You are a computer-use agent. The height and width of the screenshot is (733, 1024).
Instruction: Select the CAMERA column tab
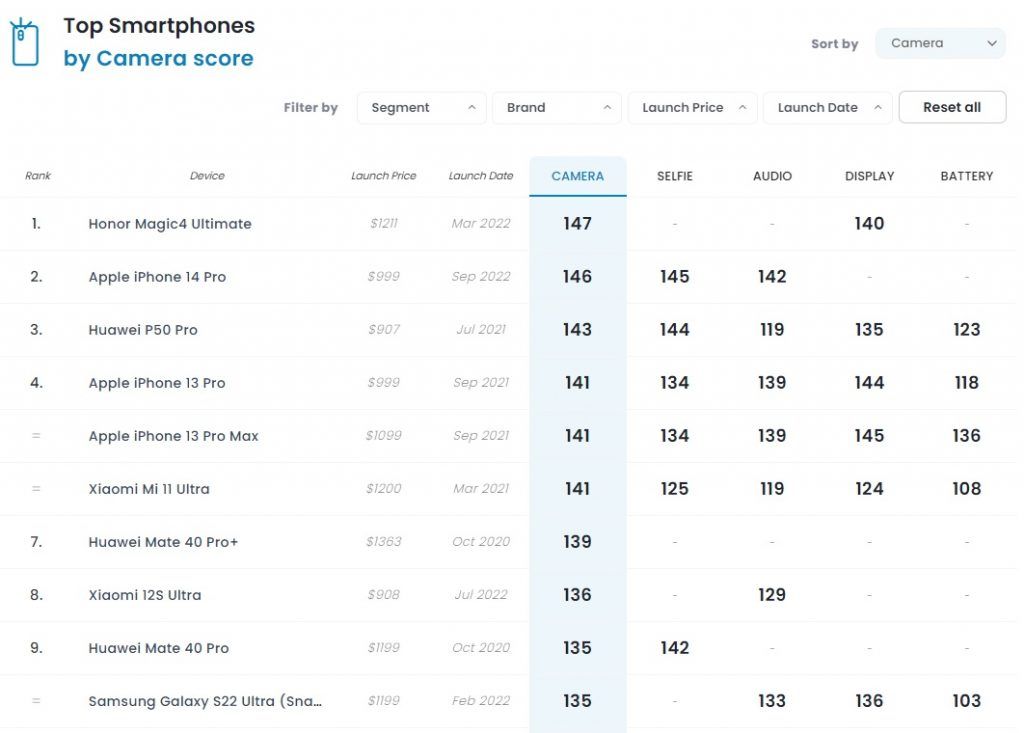point(577,176)
